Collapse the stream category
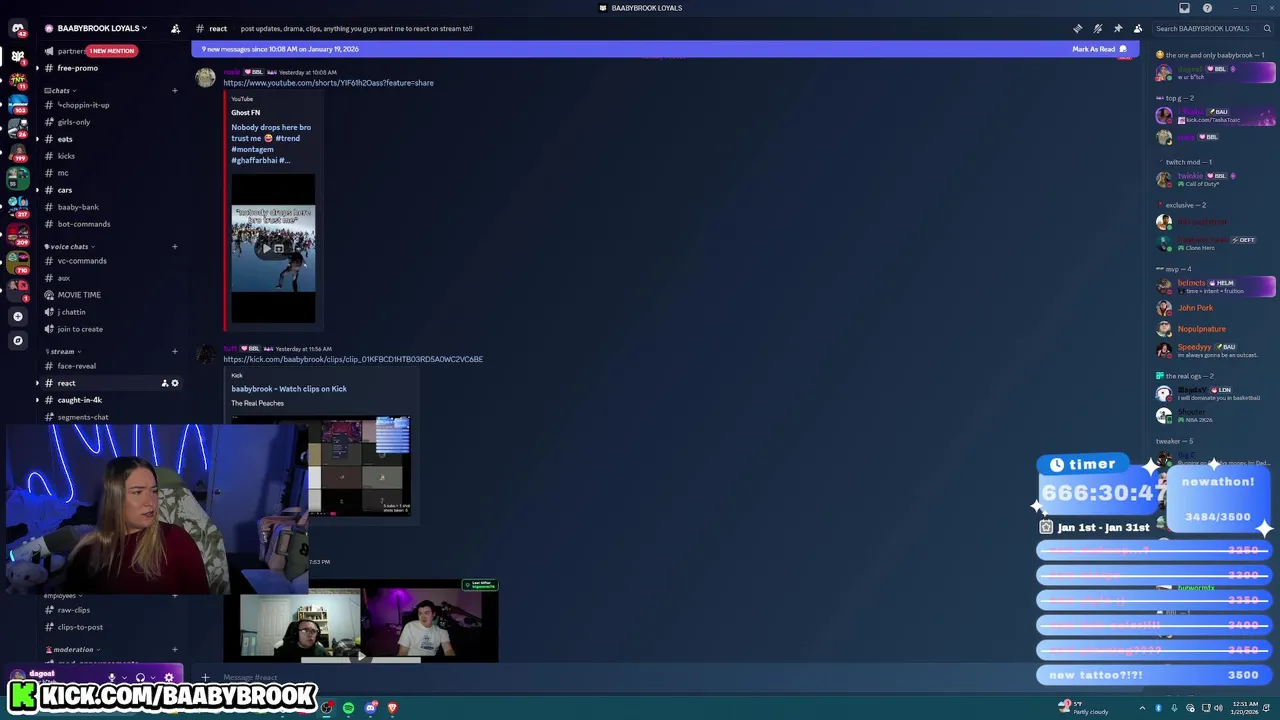This screenshot has width=1280, height=720. [x=64, y=351]
